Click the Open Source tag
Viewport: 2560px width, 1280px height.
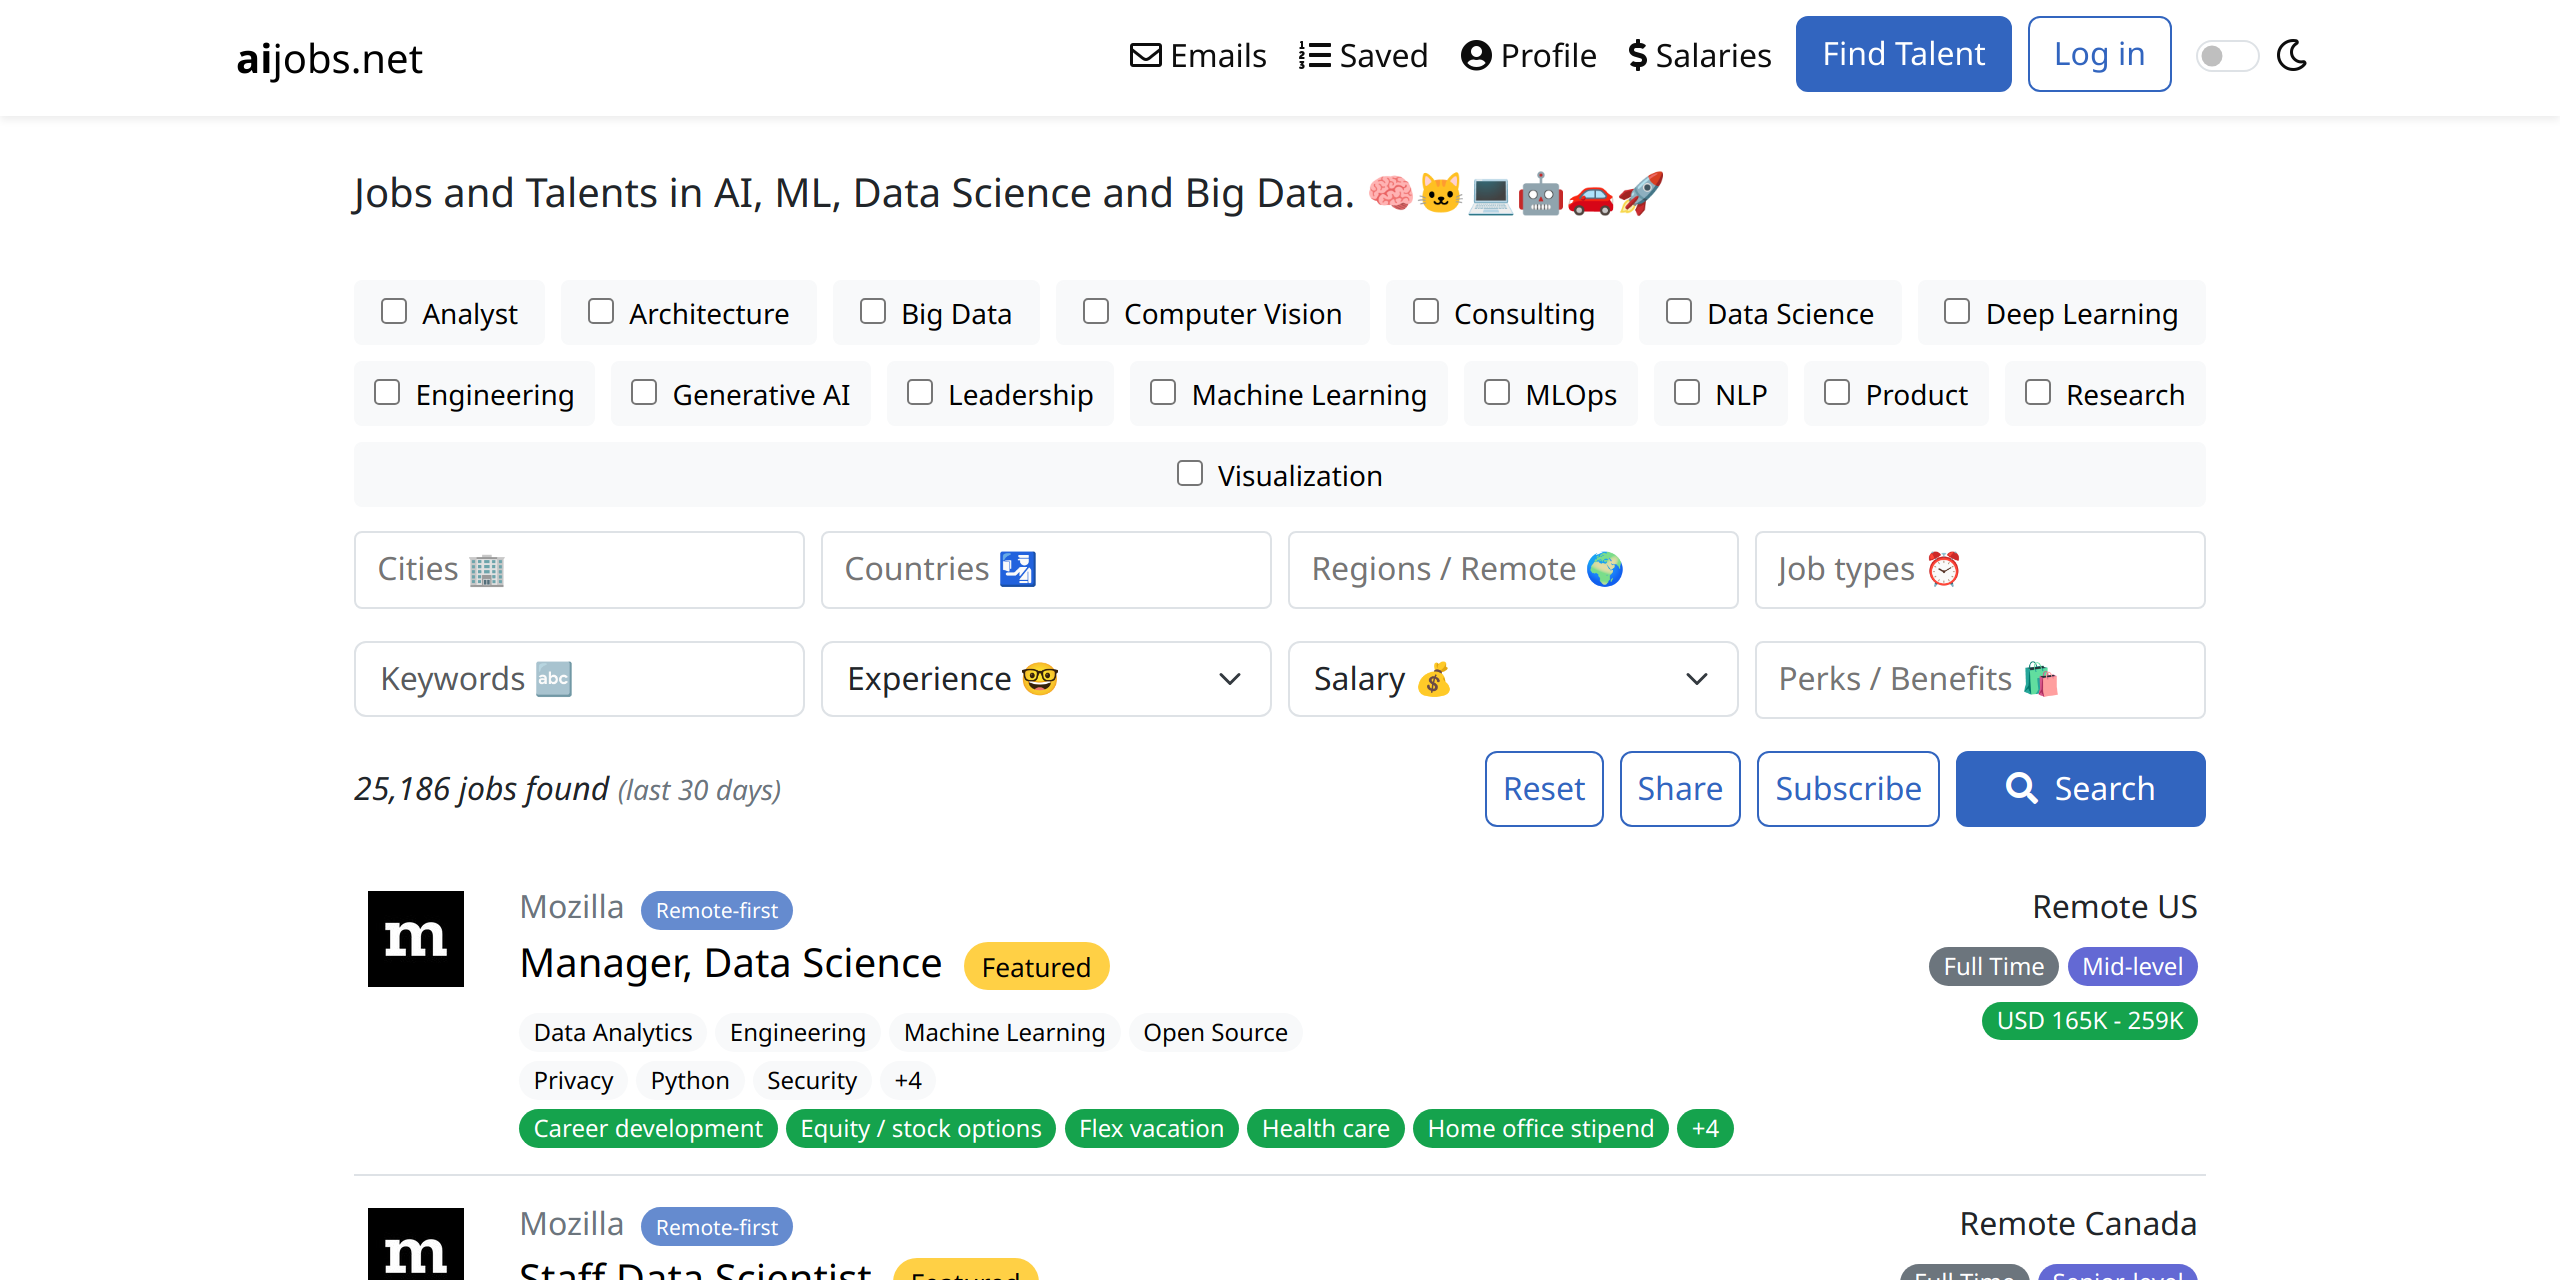click(1215, 1032)
